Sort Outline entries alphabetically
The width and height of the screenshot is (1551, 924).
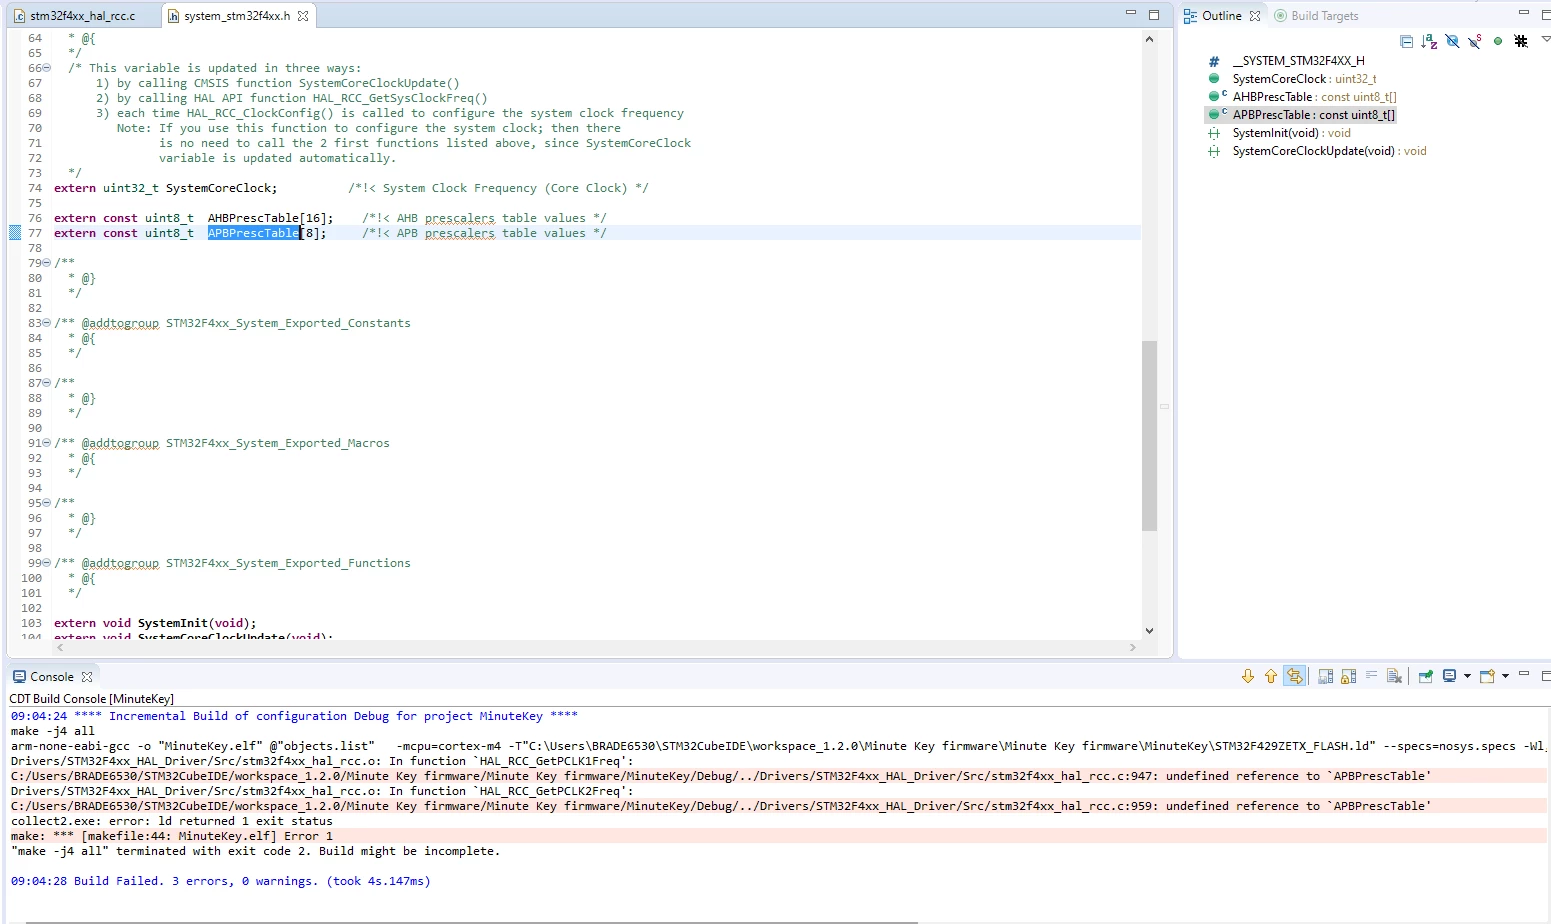pyautogui.click(x=1429, y=41)
